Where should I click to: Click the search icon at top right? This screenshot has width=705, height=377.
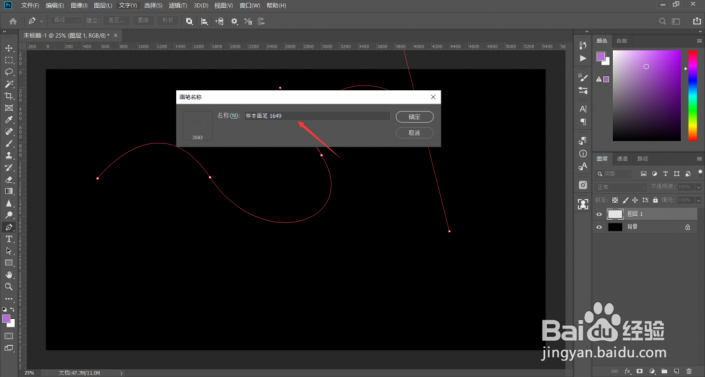tap(662, 21)
